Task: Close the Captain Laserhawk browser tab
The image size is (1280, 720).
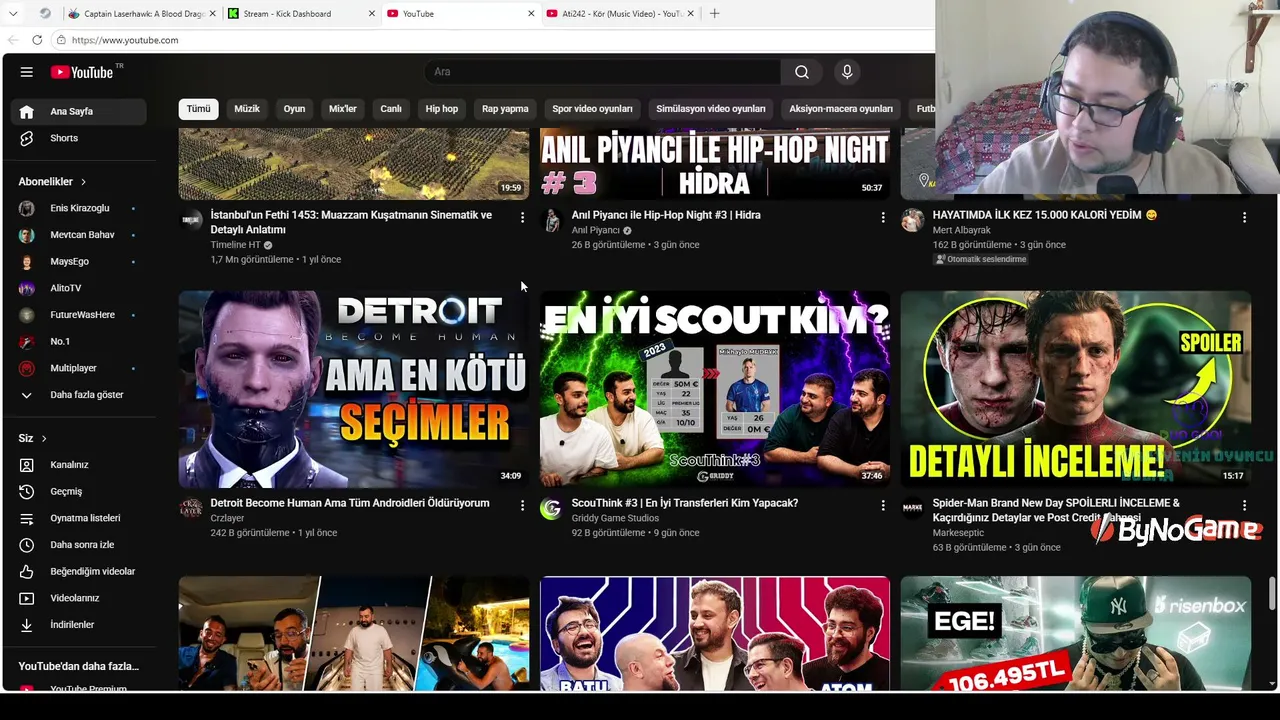Action: click(x=212, y=14)
